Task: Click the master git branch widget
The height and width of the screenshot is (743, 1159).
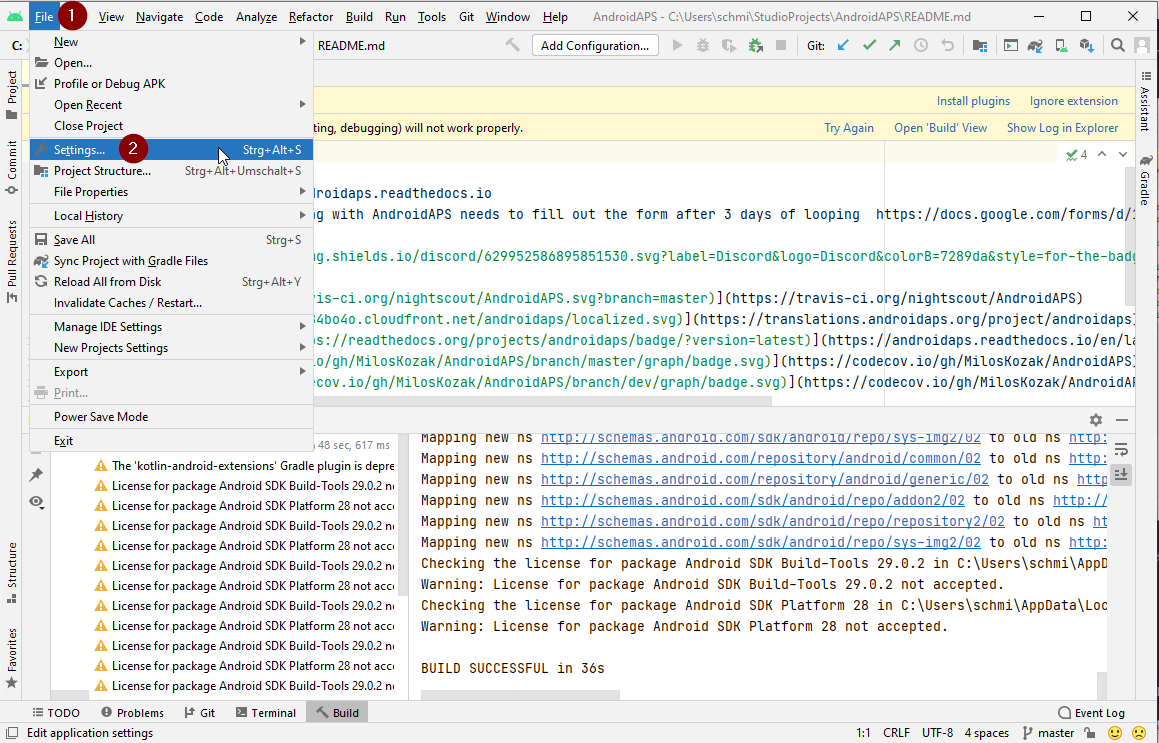Action: click(x=1048, y=733)
